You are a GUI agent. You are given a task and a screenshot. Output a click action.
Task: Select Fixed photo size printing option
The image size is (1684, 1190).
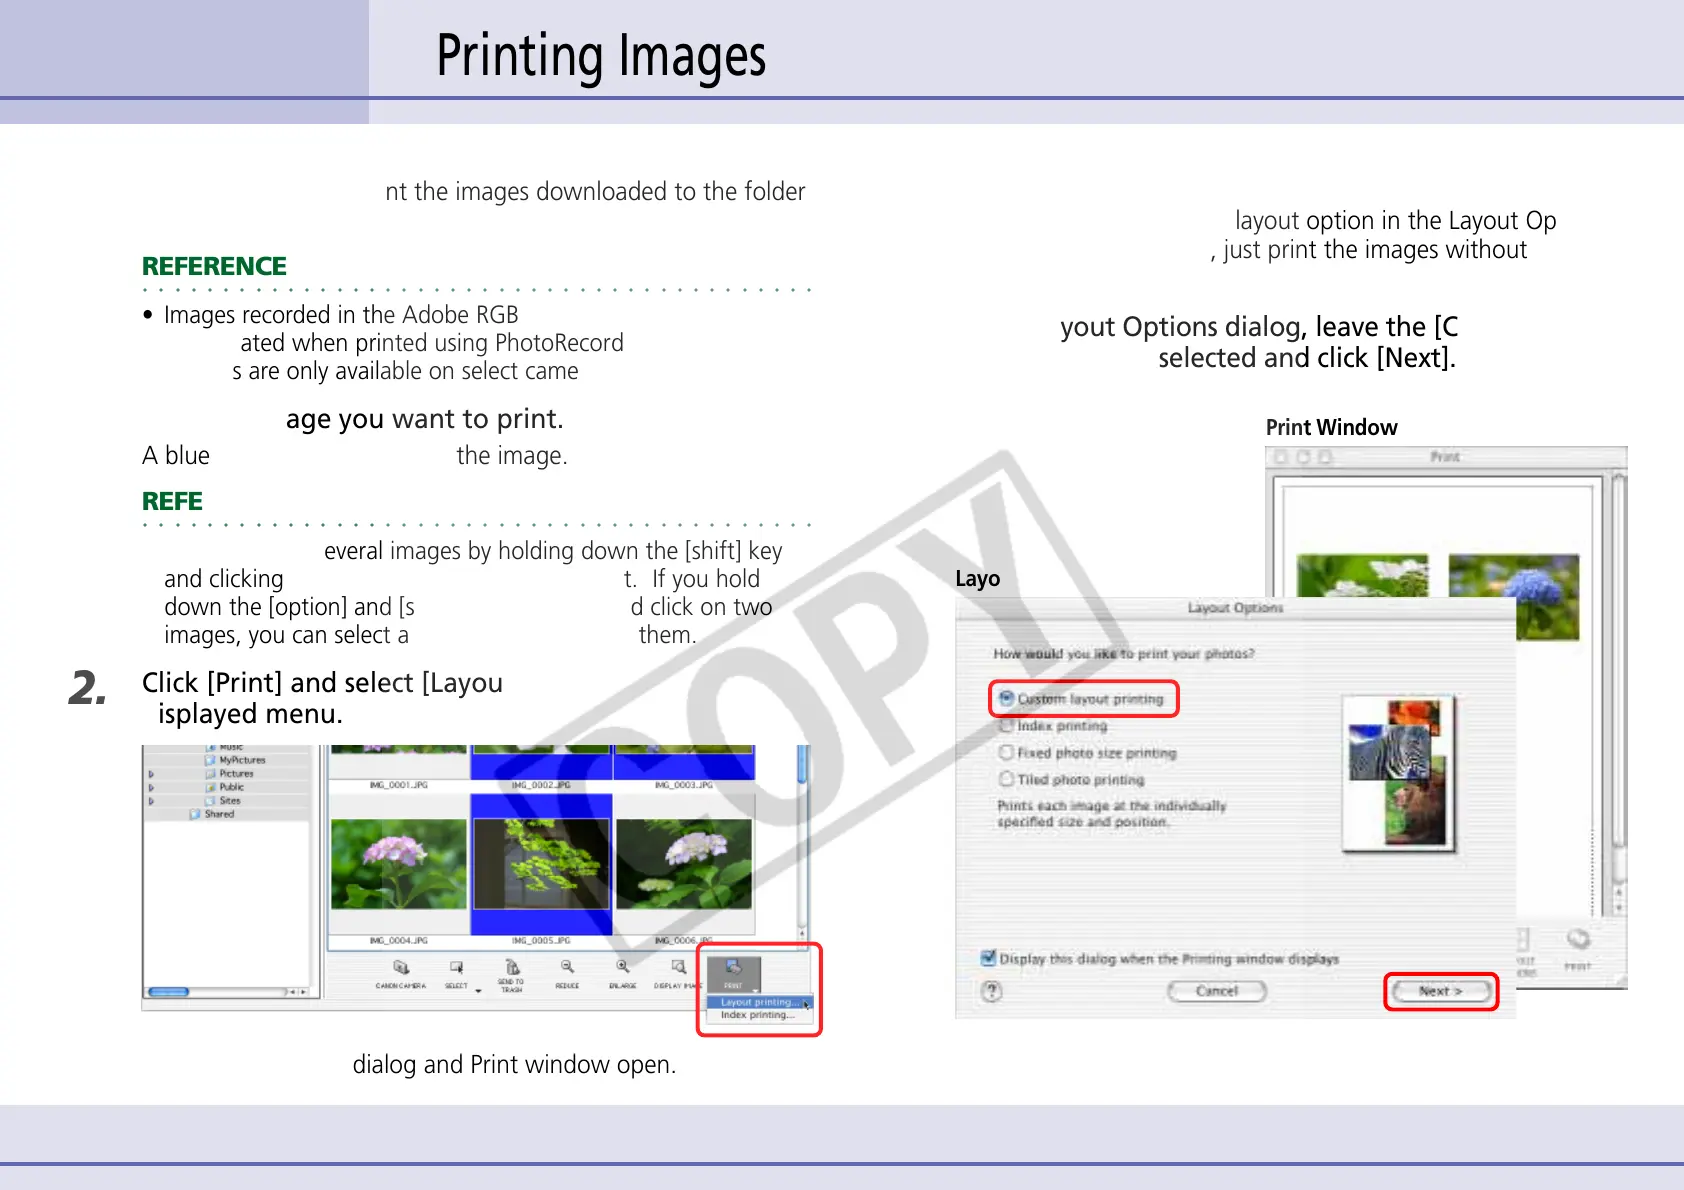click(x=1006, y=752)
